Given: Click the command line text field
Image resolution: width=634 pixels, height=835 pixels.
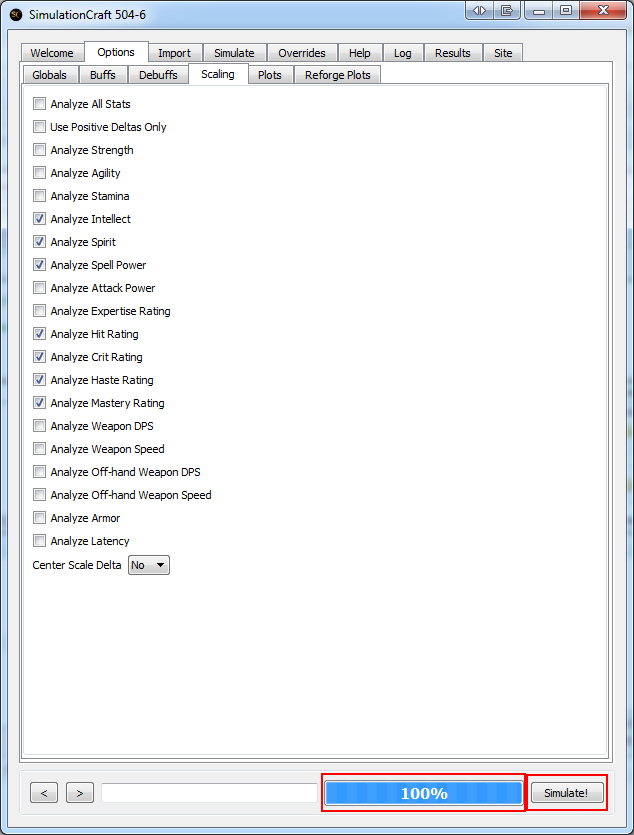Looking at the screenshot, I should (x=208, y=793).
